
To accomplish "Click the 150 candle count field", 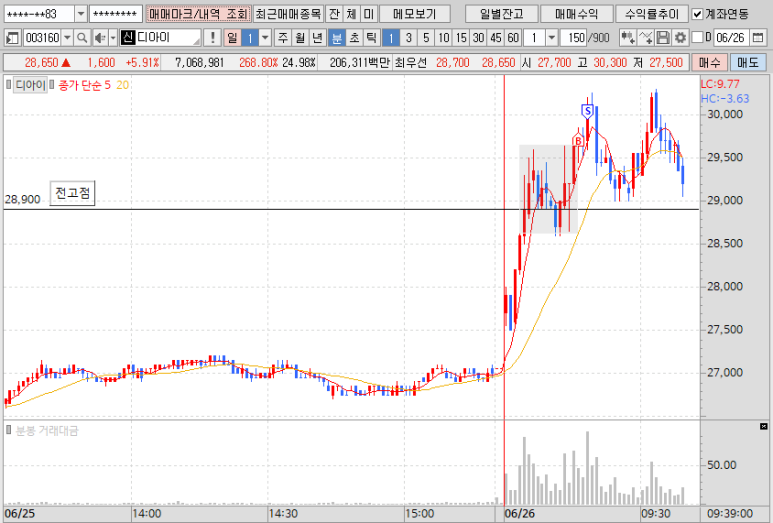I will tap(573, 38).
